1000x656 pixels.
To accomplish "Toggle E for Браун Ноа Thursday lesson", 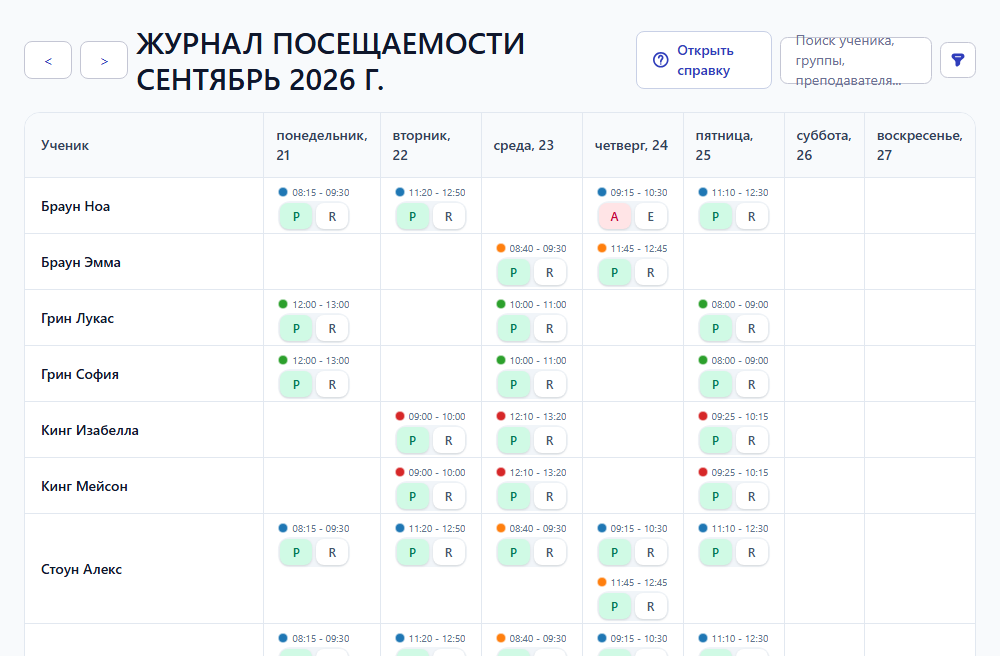I will tap(651, 217).
